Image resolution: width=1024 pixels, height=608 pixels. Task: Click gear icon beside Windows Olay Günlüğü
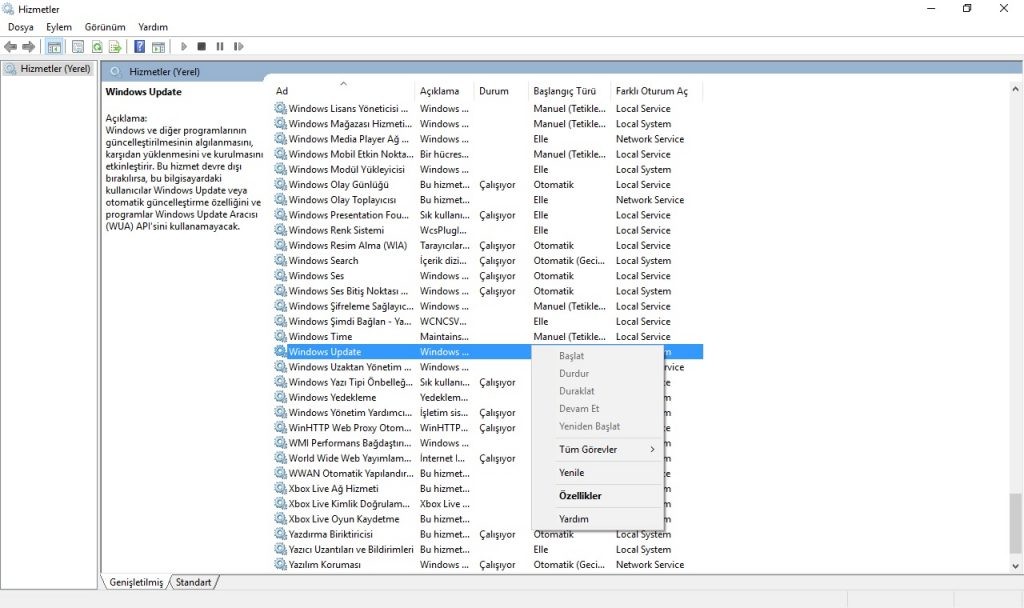click(281, 184)
